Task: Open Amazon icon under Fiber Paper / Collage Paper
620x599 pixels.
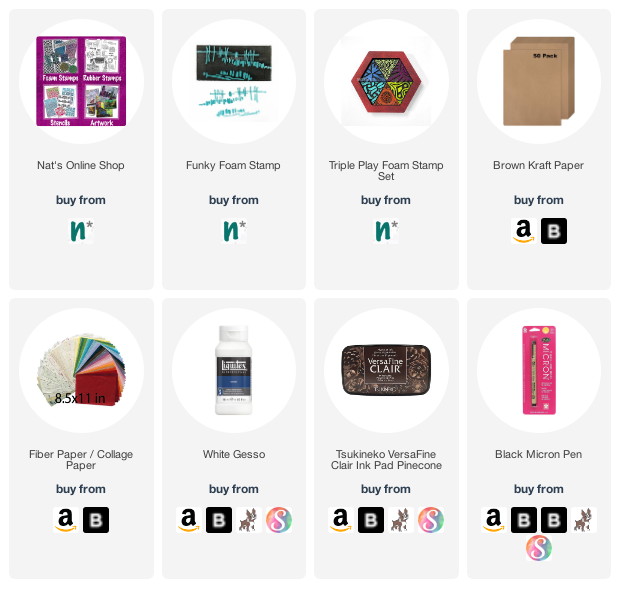Action: coord(66,520)
